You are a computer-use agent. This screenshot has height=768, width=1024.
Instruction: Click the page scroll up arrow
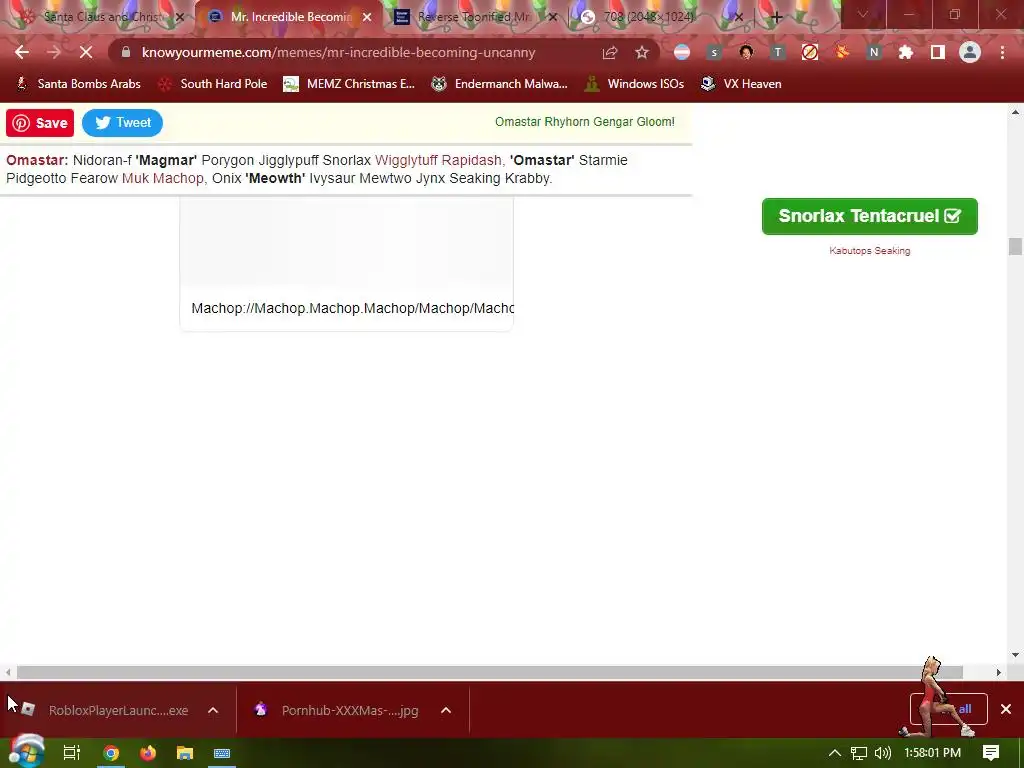point(1015,112)
